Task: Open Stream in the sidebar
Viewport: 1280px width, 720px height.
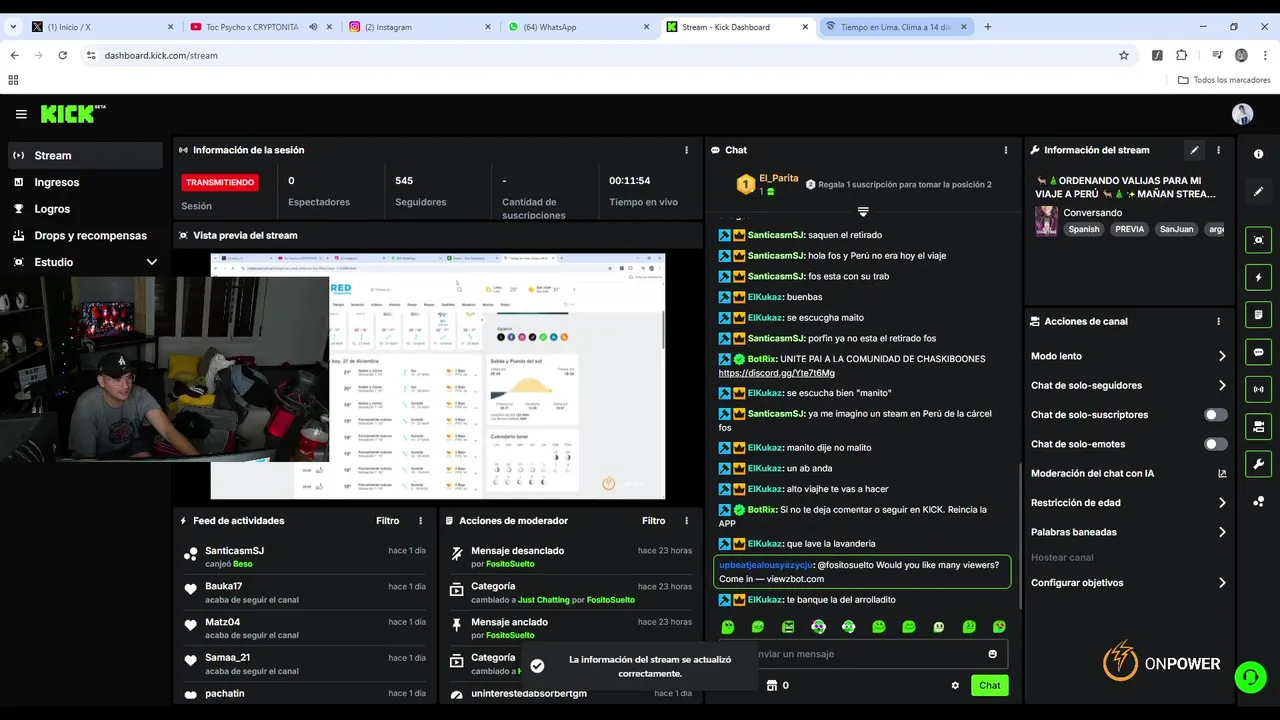Action: coord(85,155)
